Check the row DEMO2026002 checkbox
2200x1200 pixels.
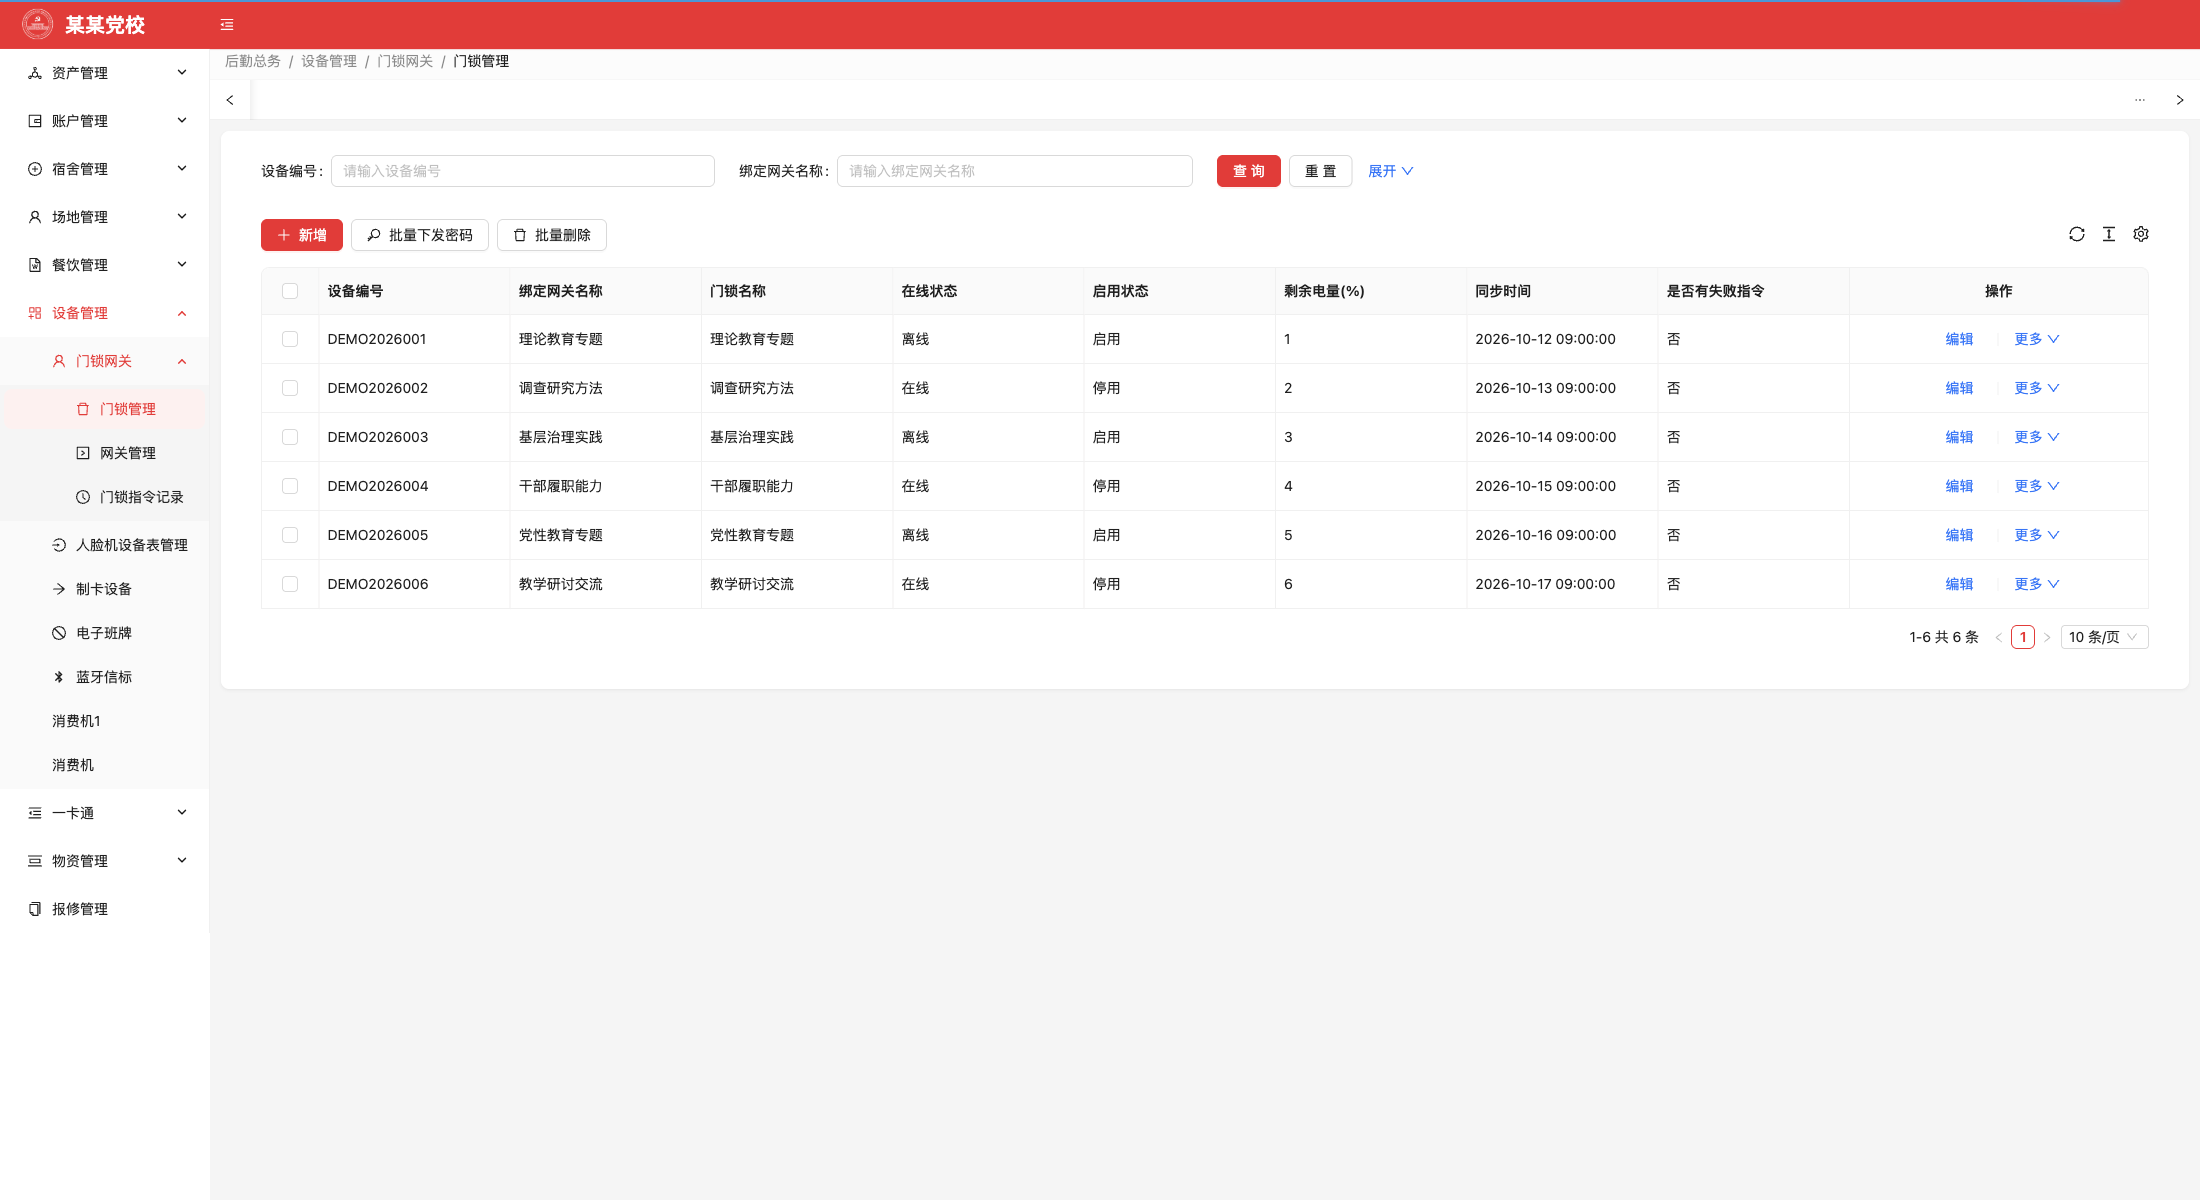[290, 388]
